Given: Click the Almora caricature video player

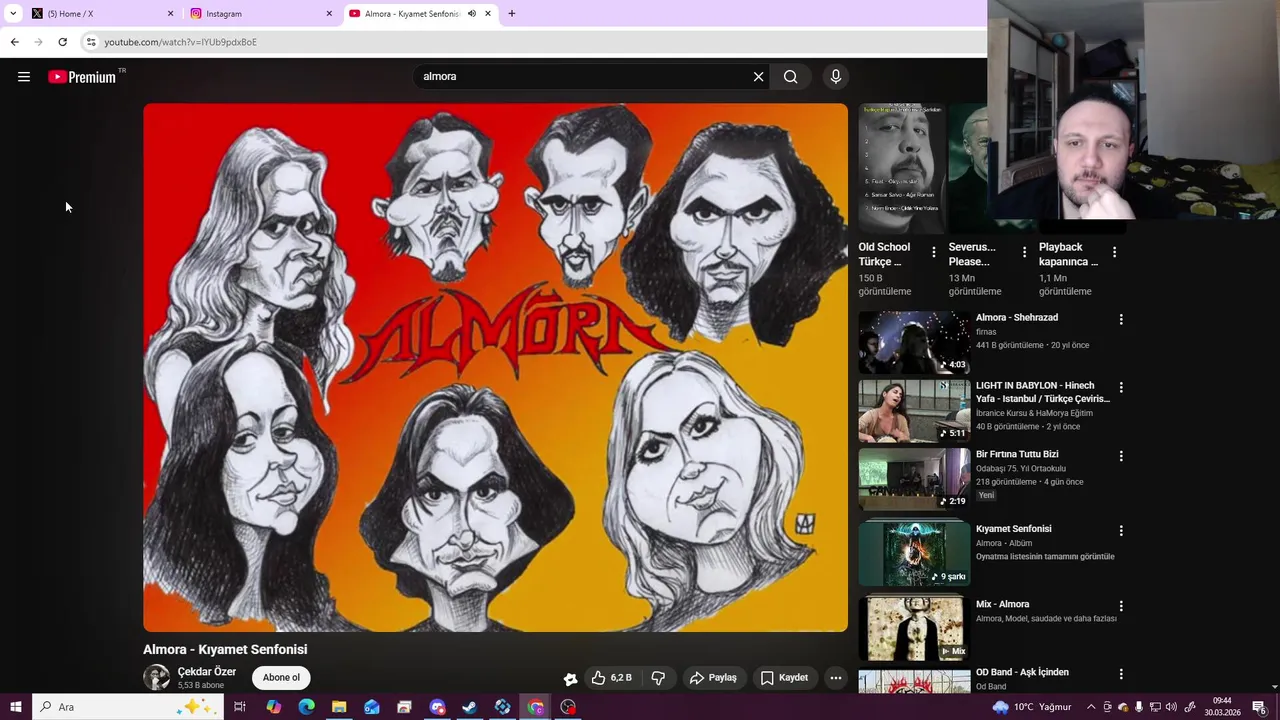Looking at the screenshot, I should pos(495,367).
